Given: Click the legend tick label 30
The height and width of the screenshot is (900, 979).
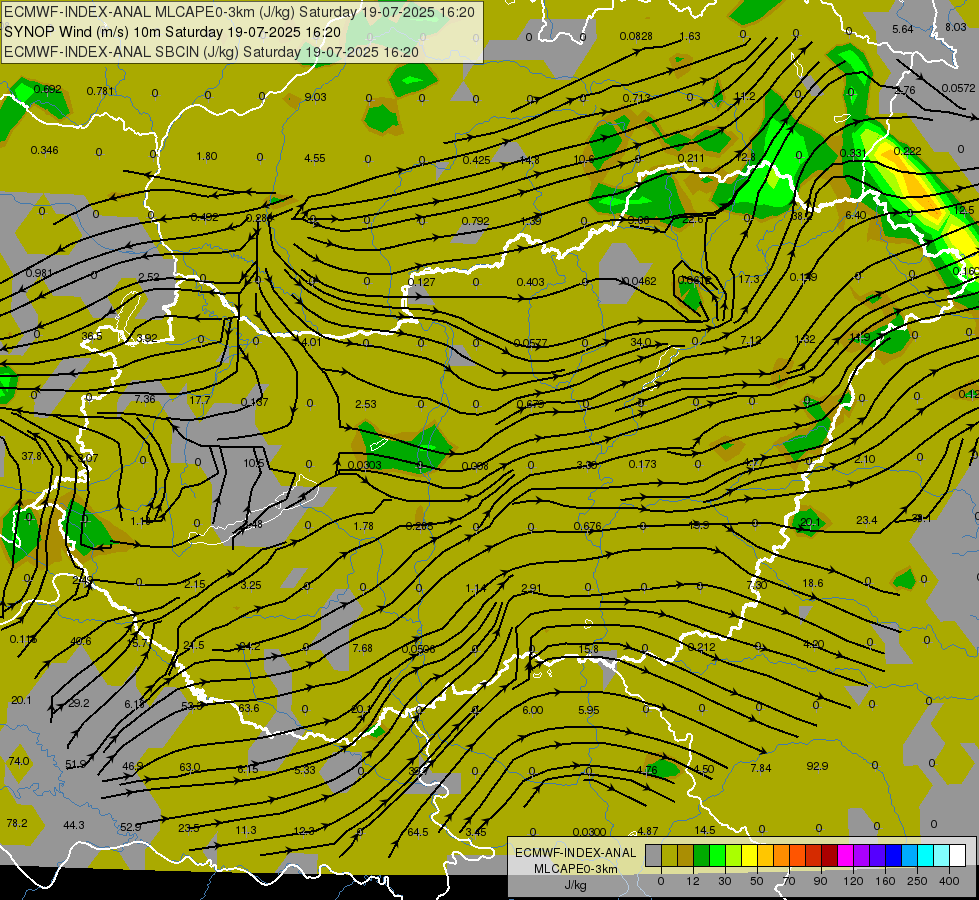Looking at the screenshot, I should [725, 881].
